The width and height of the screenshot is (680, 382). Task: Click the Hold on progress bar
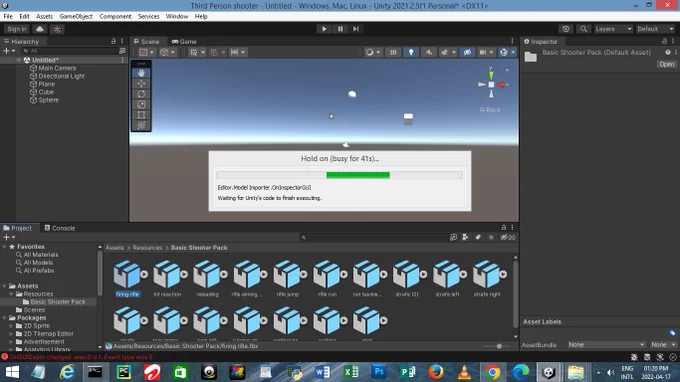(x=340, y=175)
